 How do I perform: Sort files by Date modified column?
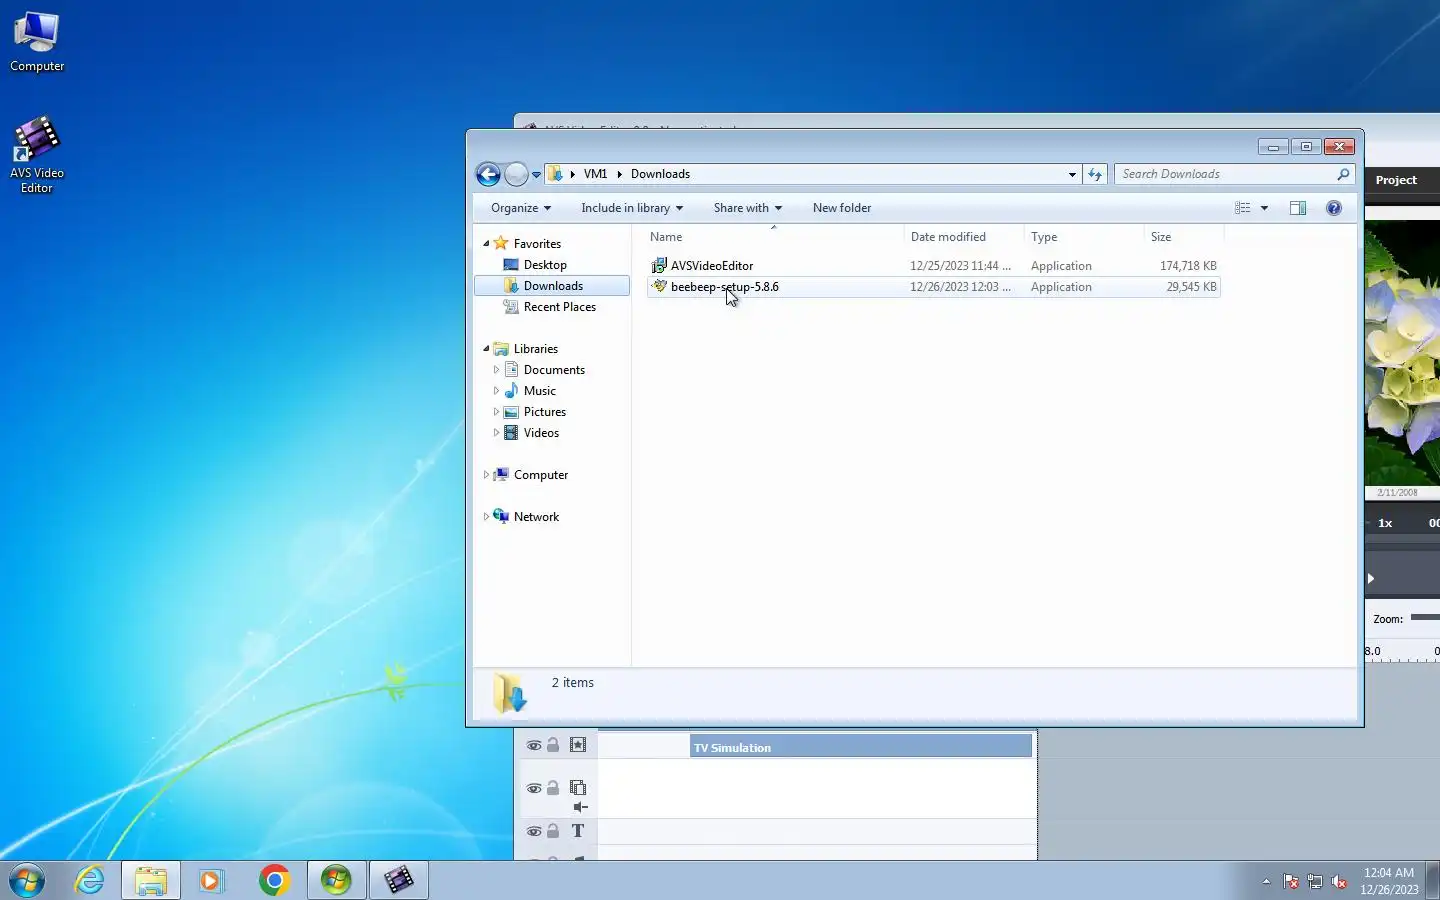point(964,237)
